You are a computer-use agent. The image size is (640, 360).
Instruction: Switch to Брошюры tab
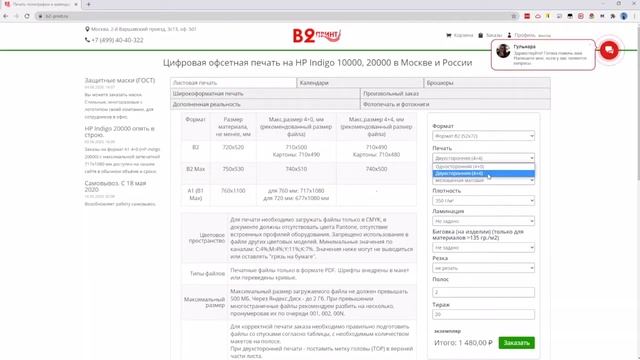tap(487, 82)
